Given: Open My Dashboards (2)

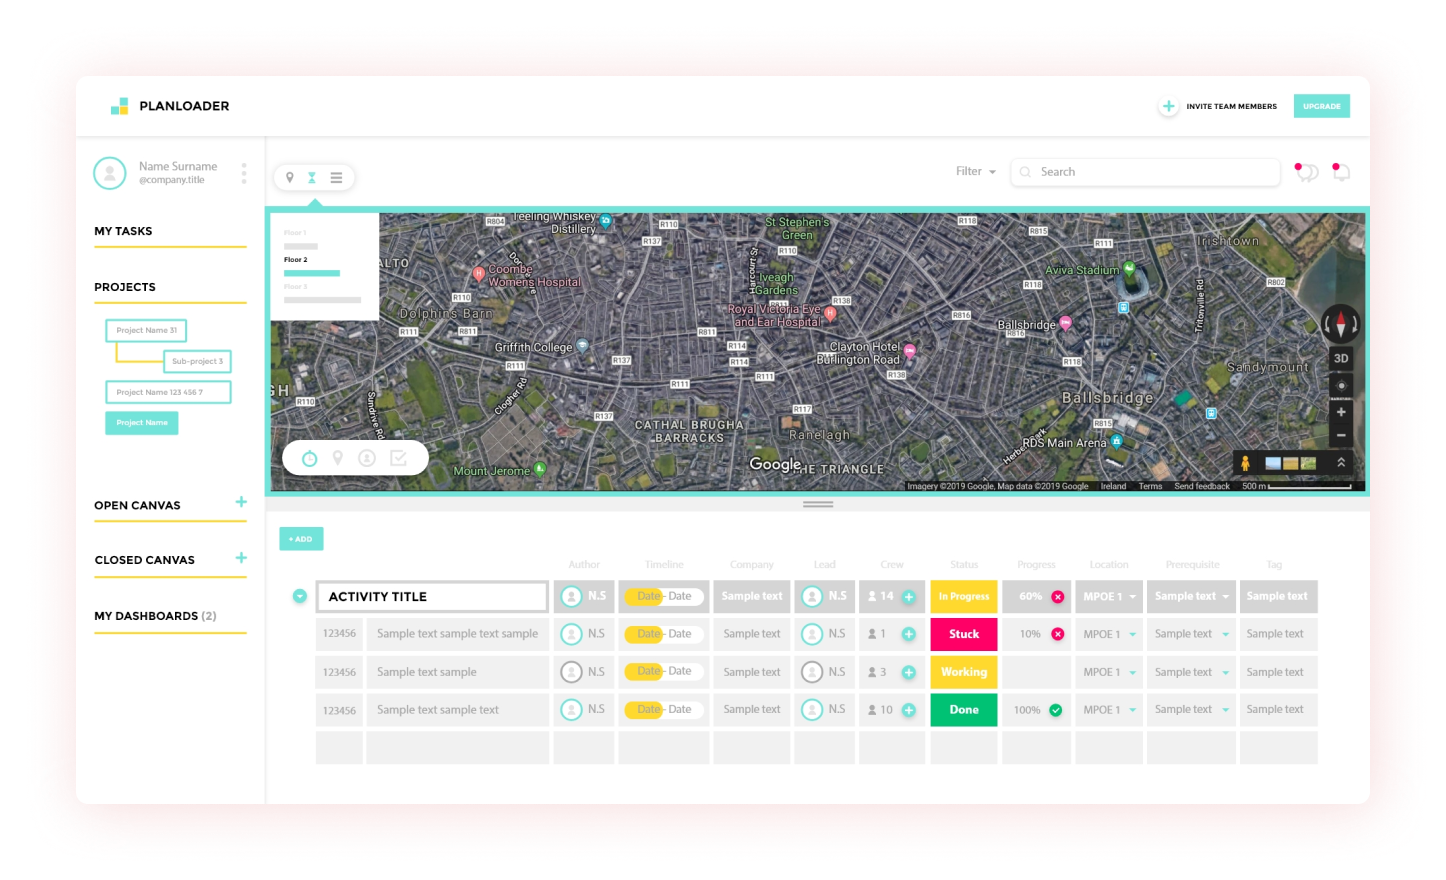Looking at the screenshot, I should 155,616.
